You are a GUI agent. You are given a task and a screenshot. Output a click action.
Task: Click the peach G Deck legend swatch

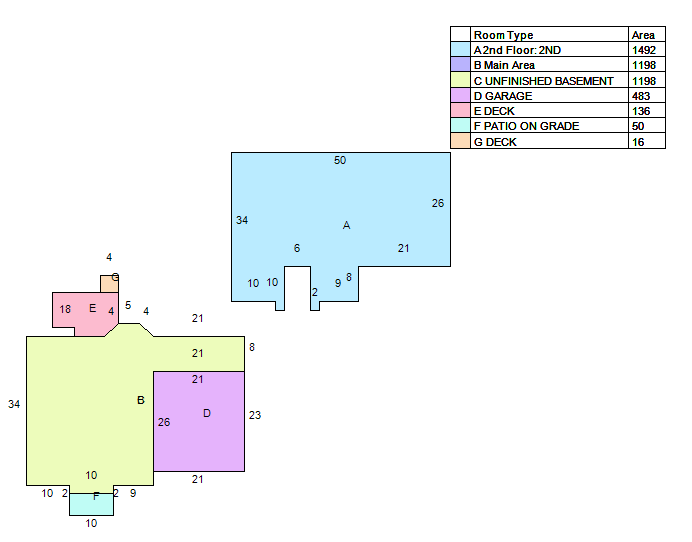click(x=460, y=141)
